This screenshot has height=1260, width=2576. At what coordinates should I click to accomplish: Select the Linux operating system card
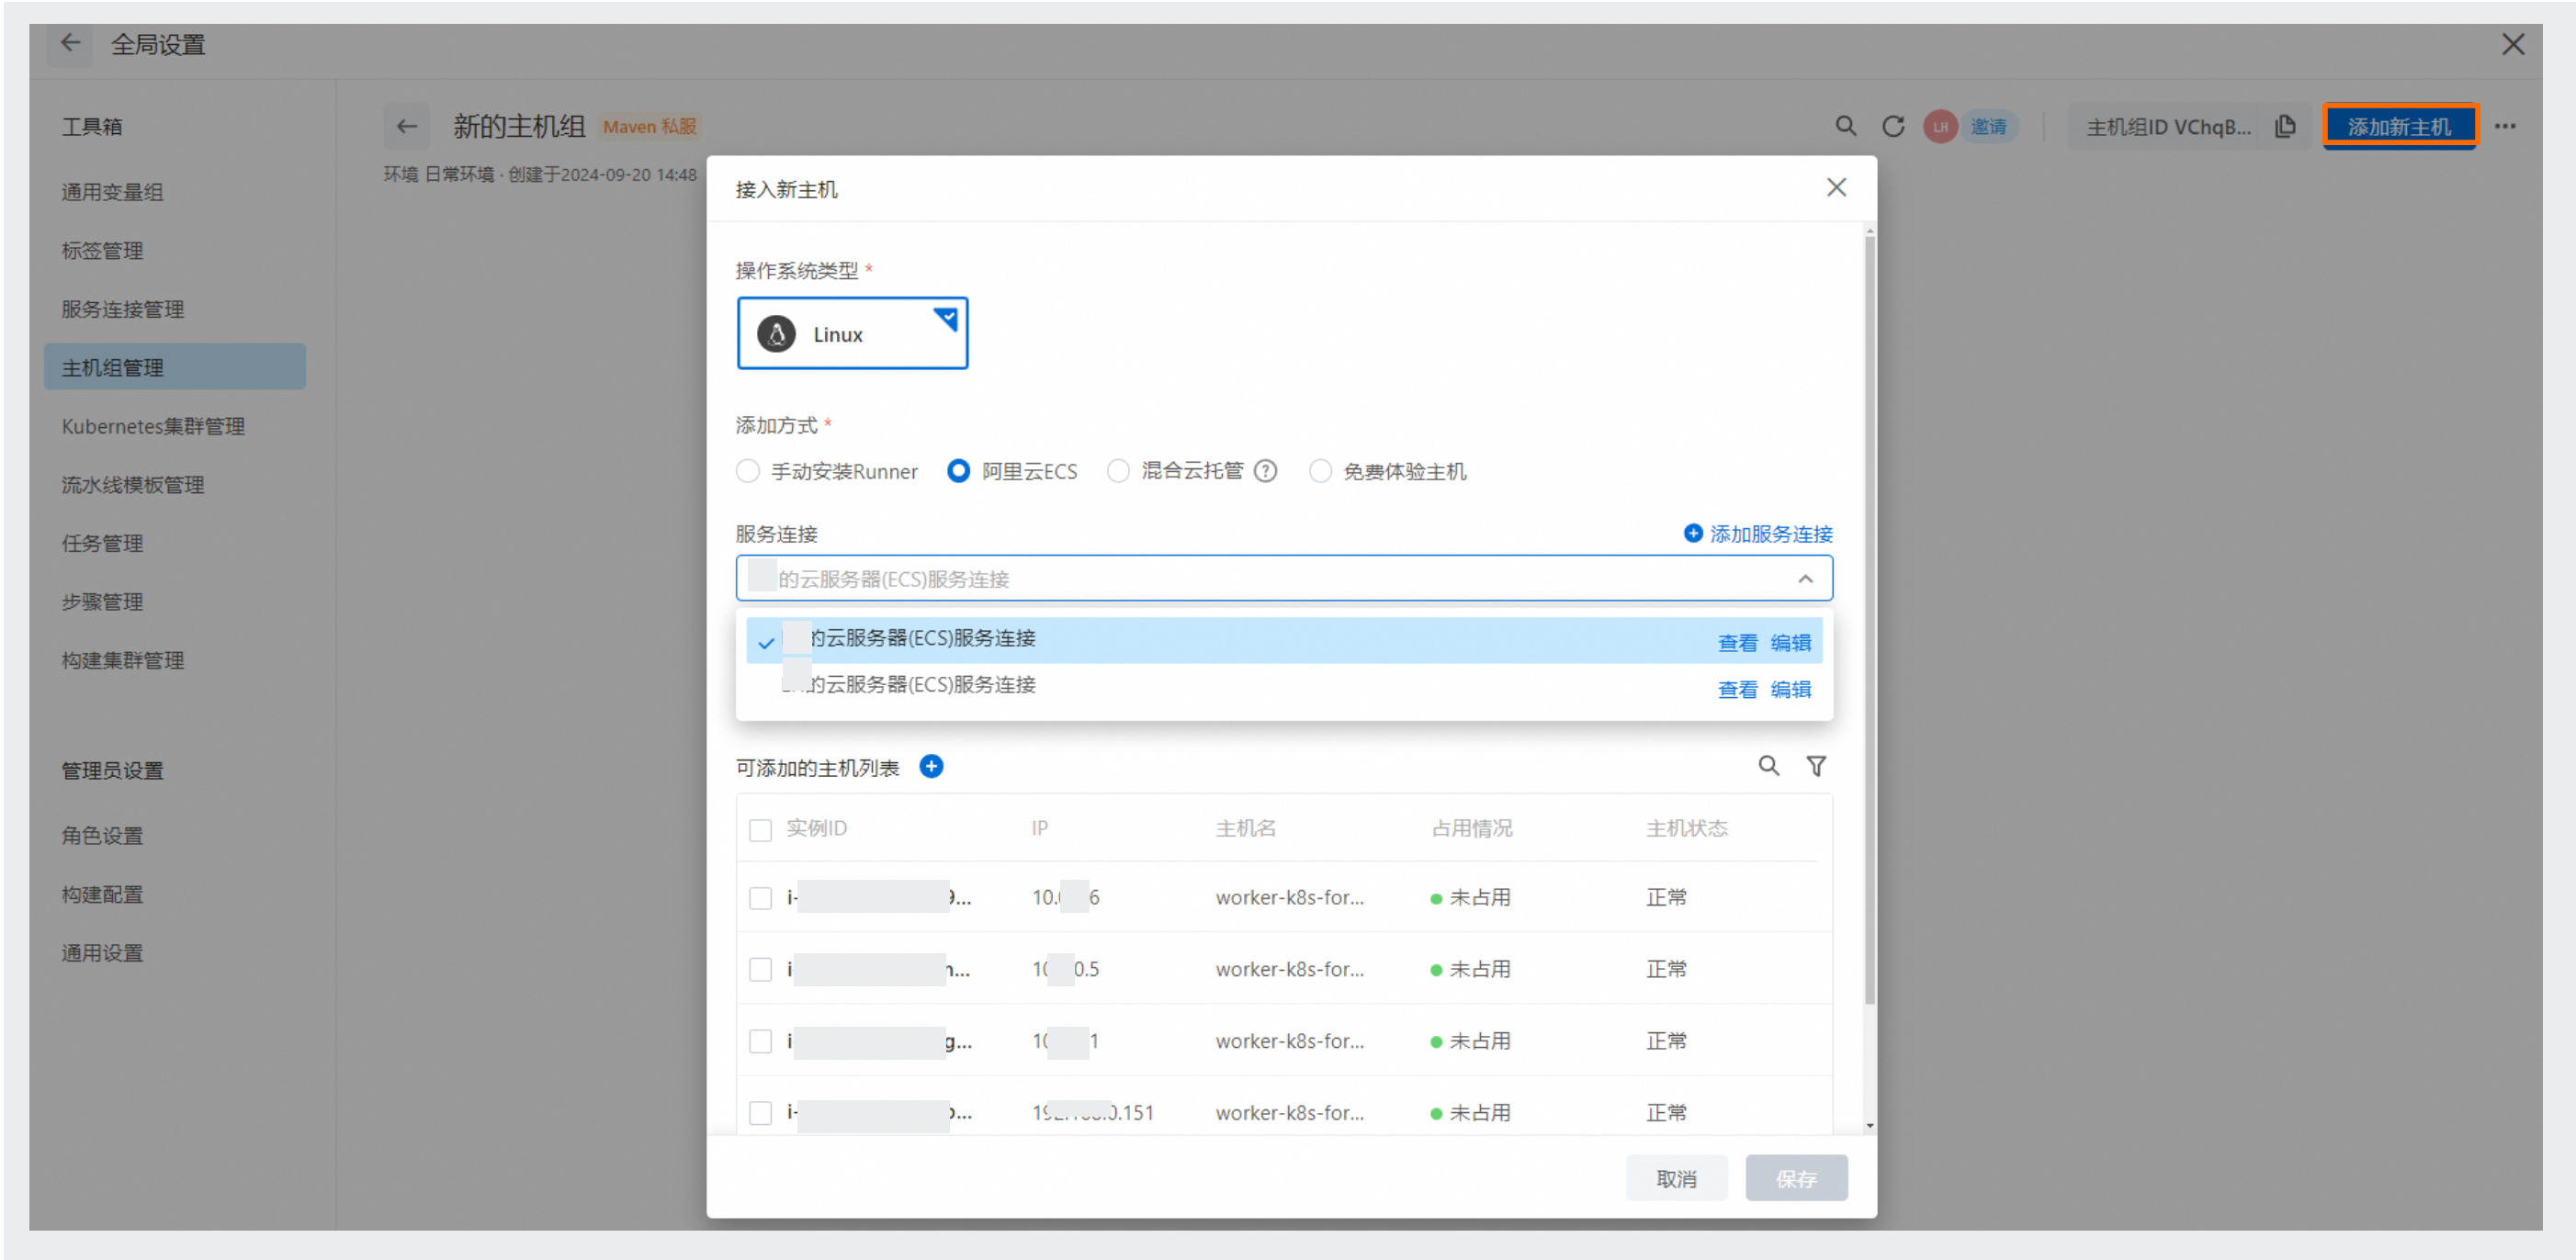(852, 333)
